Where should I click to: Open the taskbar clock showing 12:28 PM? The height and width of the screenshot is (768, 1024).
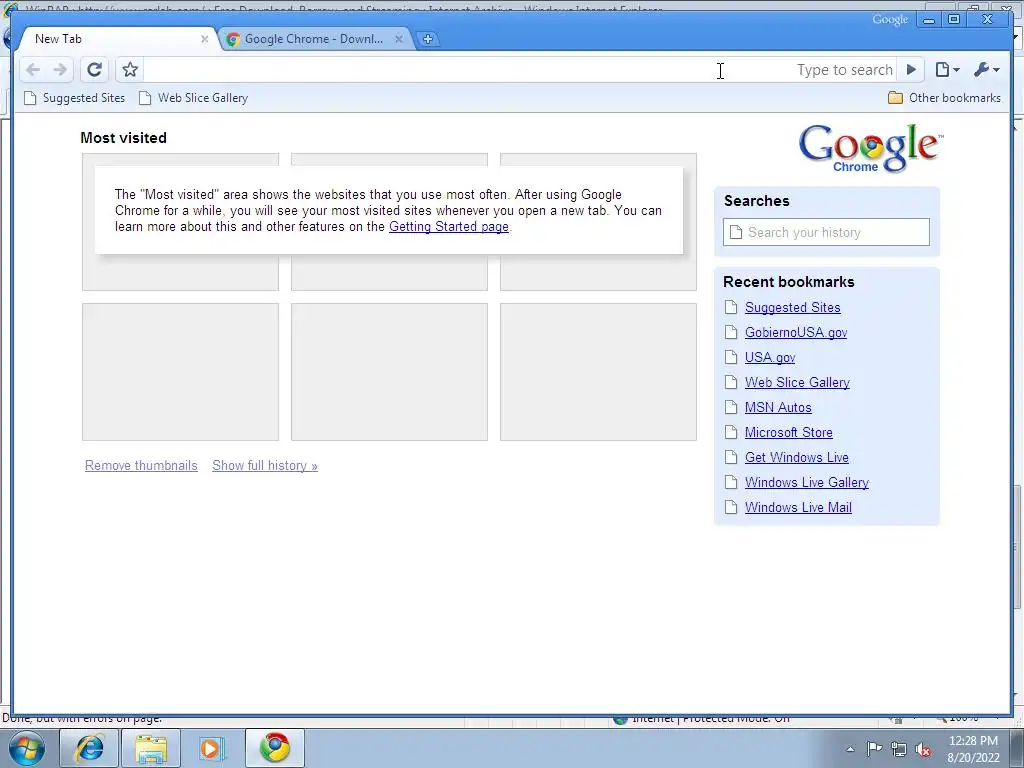(x=973, y=749)
